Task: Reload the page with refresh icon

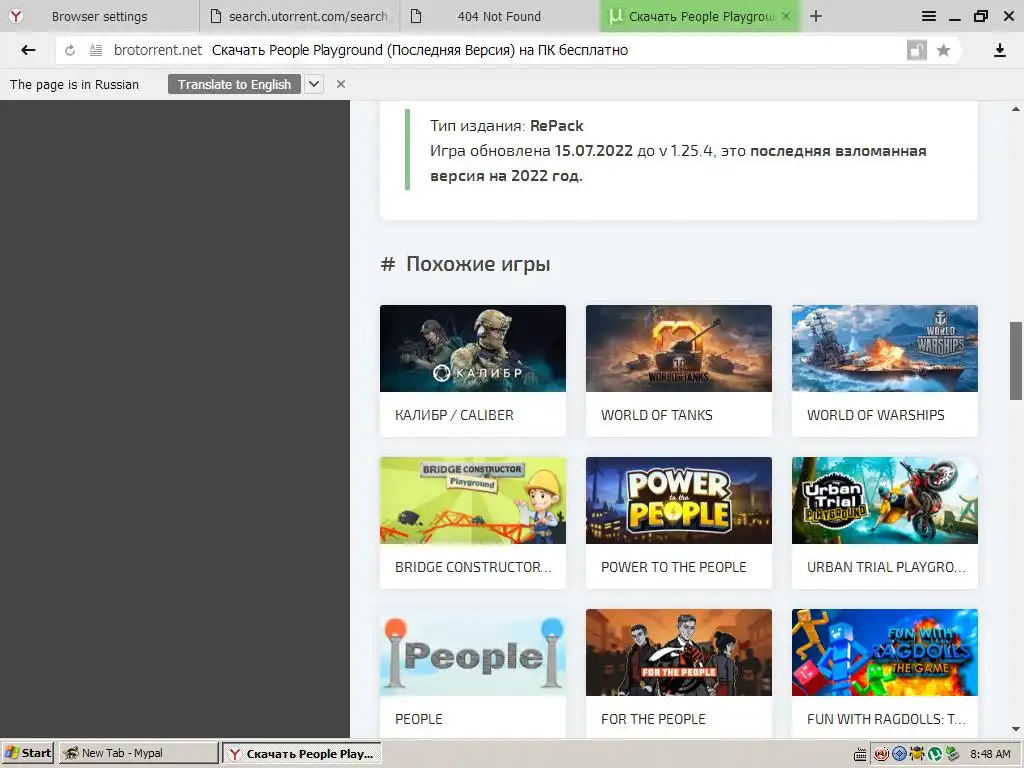Action: pyautogui.click(x=70, y=50)
